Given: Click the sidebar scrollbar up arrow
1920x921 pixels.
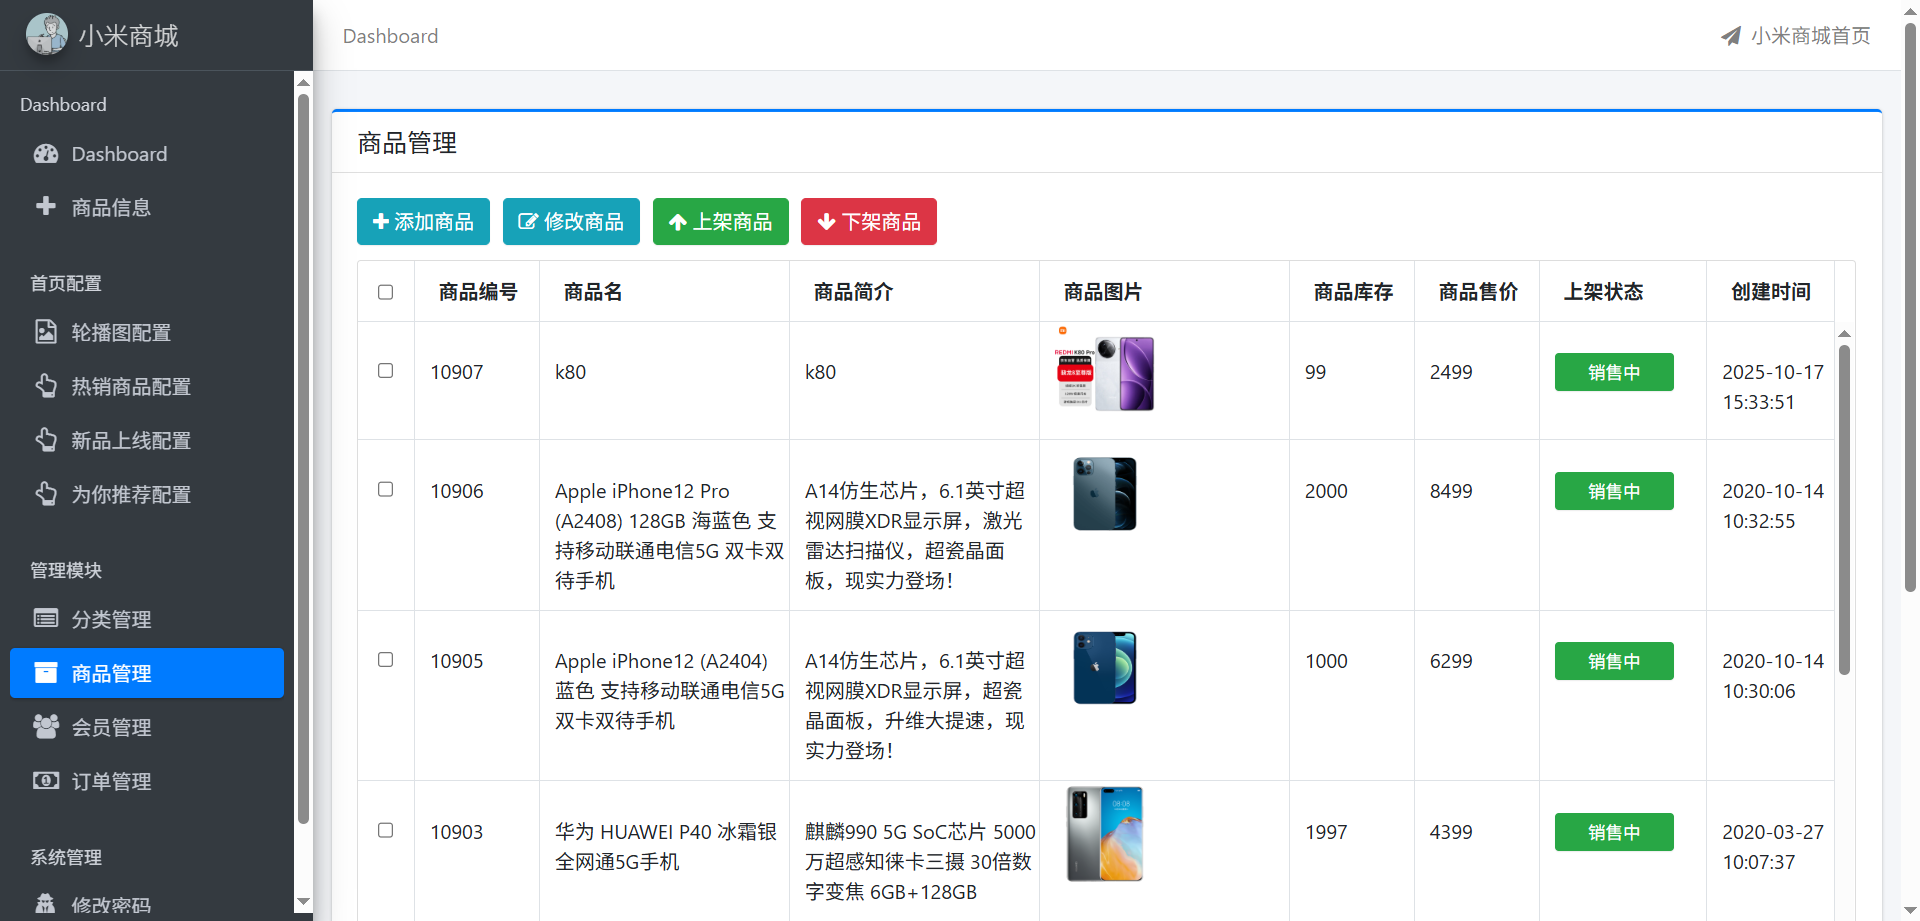Looking at the screenshot, I should tap(303, 83).
